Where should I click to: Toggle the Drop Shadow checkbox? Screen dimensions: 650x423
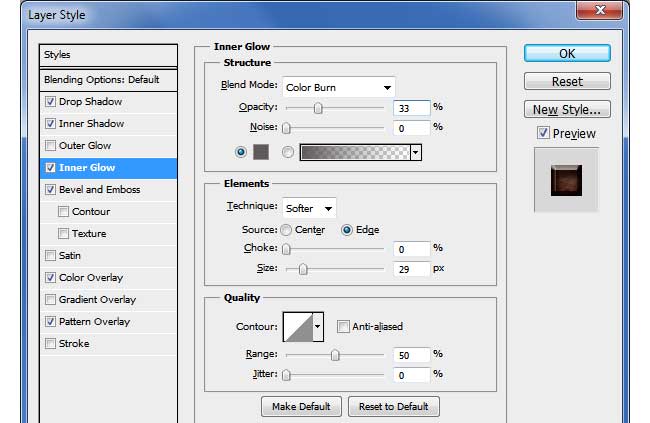point(50,101)
